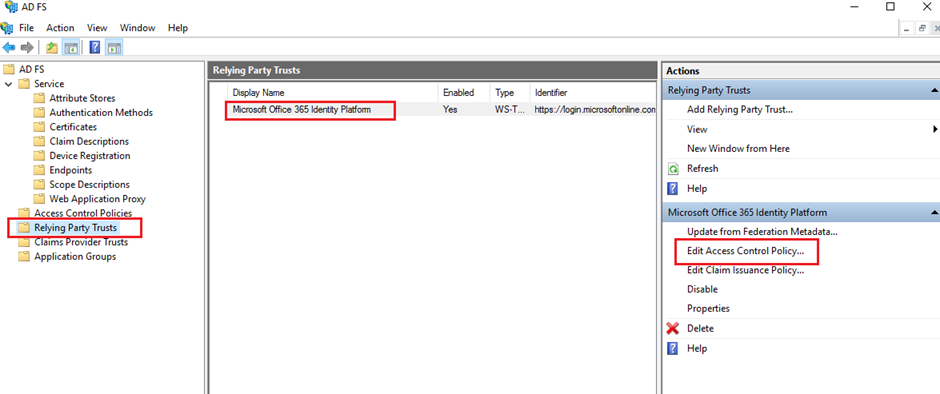Click Delete action text
This screenshot has height=394, width=940.
click(700, 328)
